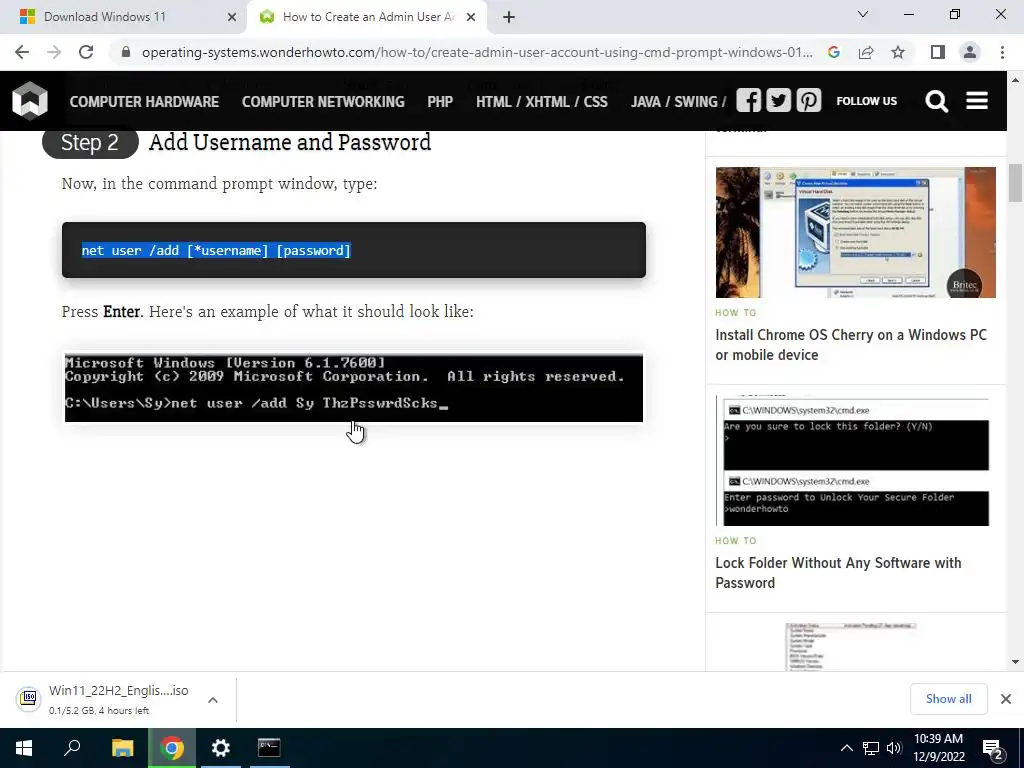This screenshot has width=1024, height=768.
Task: Click the net user /add command code block
Action: [354, 250]
